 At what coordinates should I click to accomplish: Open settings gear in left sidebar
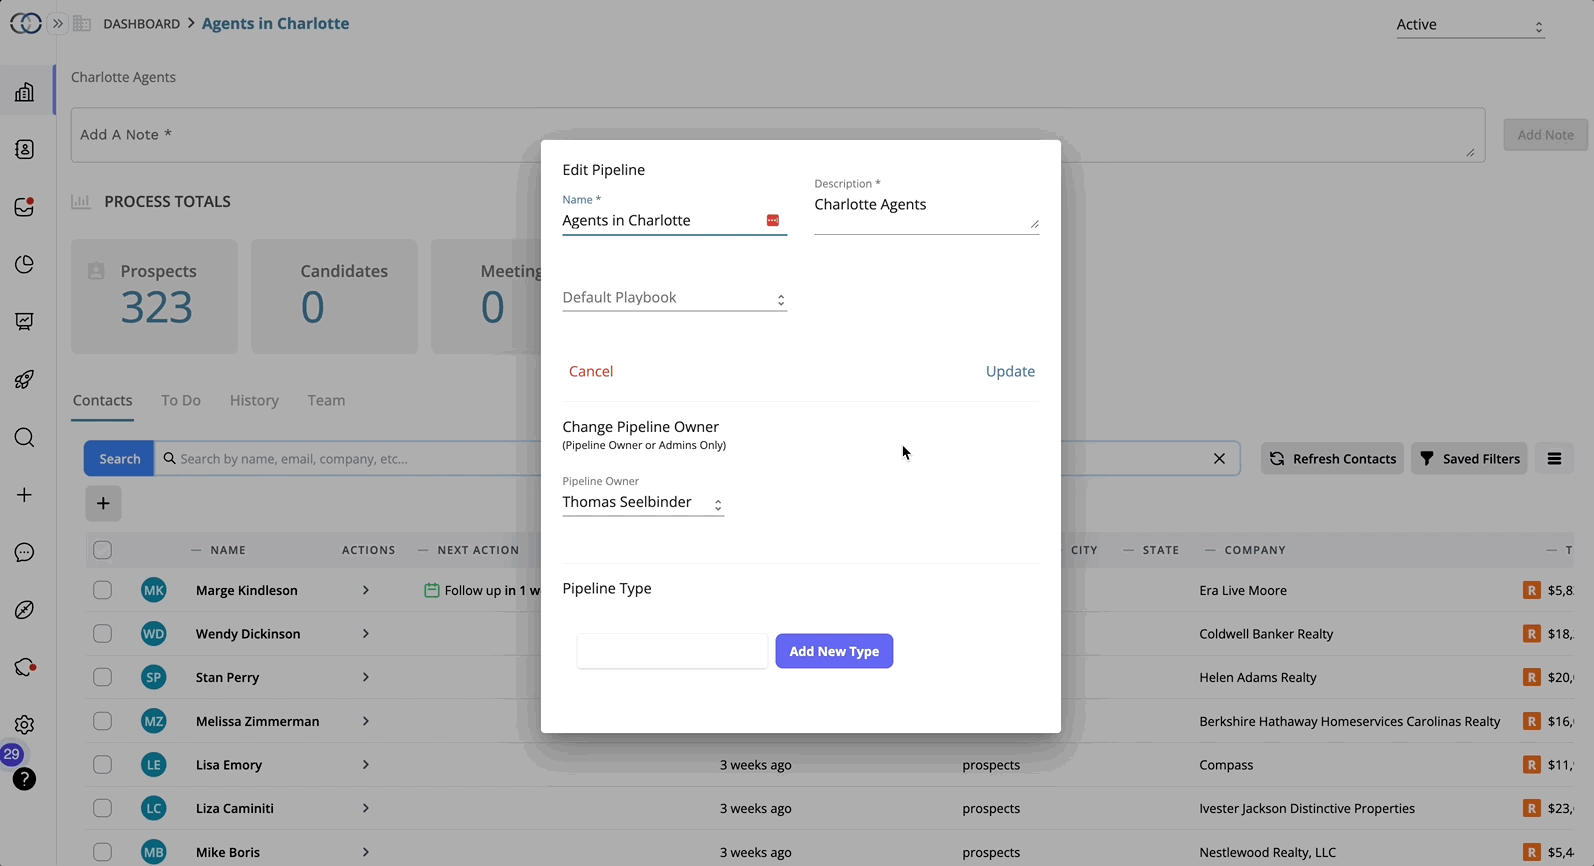[24, 725]
